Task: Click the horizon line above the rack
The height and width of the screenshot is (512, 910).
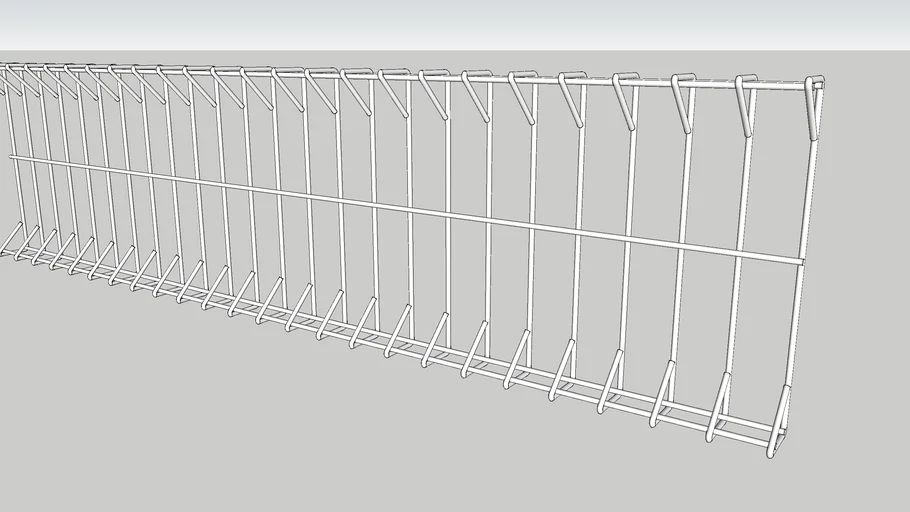Action: (x=450, y=50)
